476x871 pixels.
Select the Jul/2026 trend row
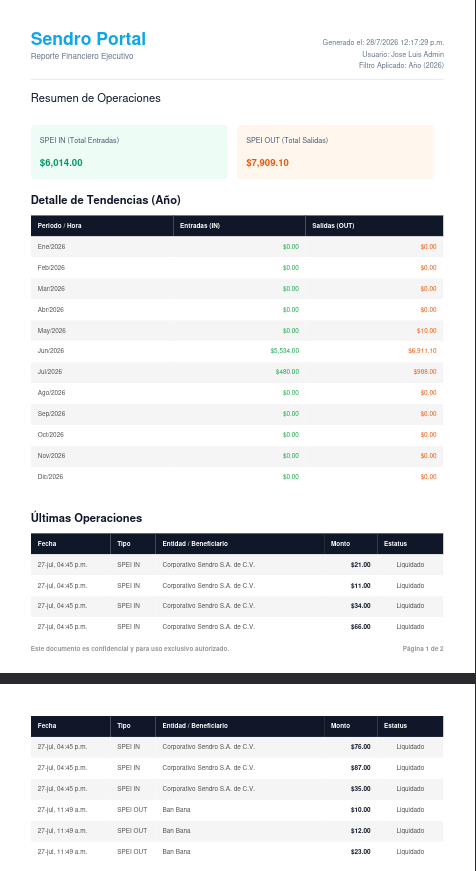[x=237, y=372]
